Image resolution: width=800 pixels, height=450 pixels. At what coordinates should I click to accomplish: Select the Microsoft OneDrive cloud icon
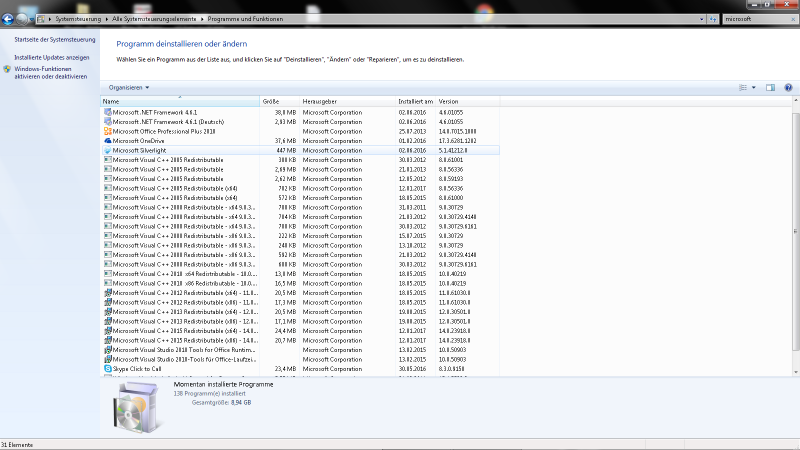pyautogui.click(x=108, y=141)
